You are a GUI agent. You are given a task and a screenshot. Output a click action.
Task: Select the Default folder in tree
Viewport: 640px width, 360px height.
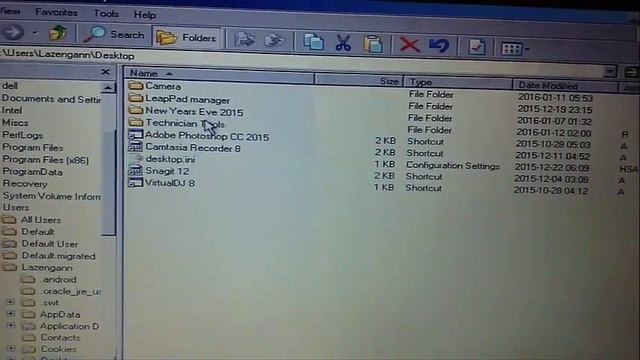click(38, 231)
